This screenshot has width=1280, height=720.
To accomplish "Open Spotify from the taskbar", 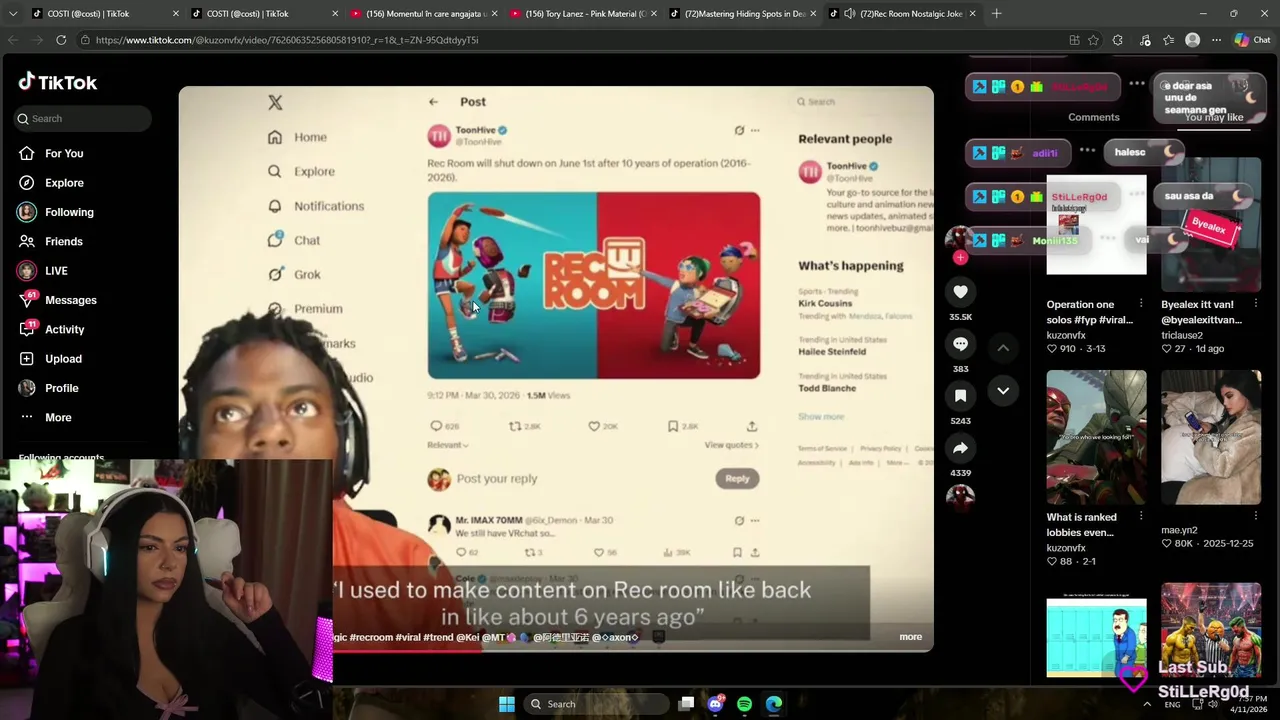I will tap(744, 704).
